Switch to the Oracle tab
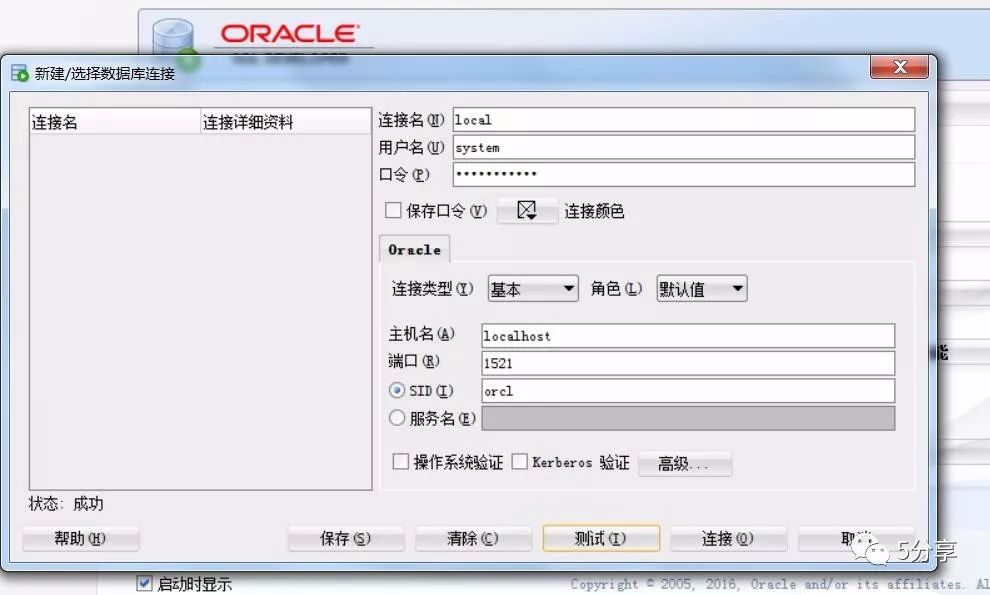This screenshot has height=595, width=990. coord(414,249)
